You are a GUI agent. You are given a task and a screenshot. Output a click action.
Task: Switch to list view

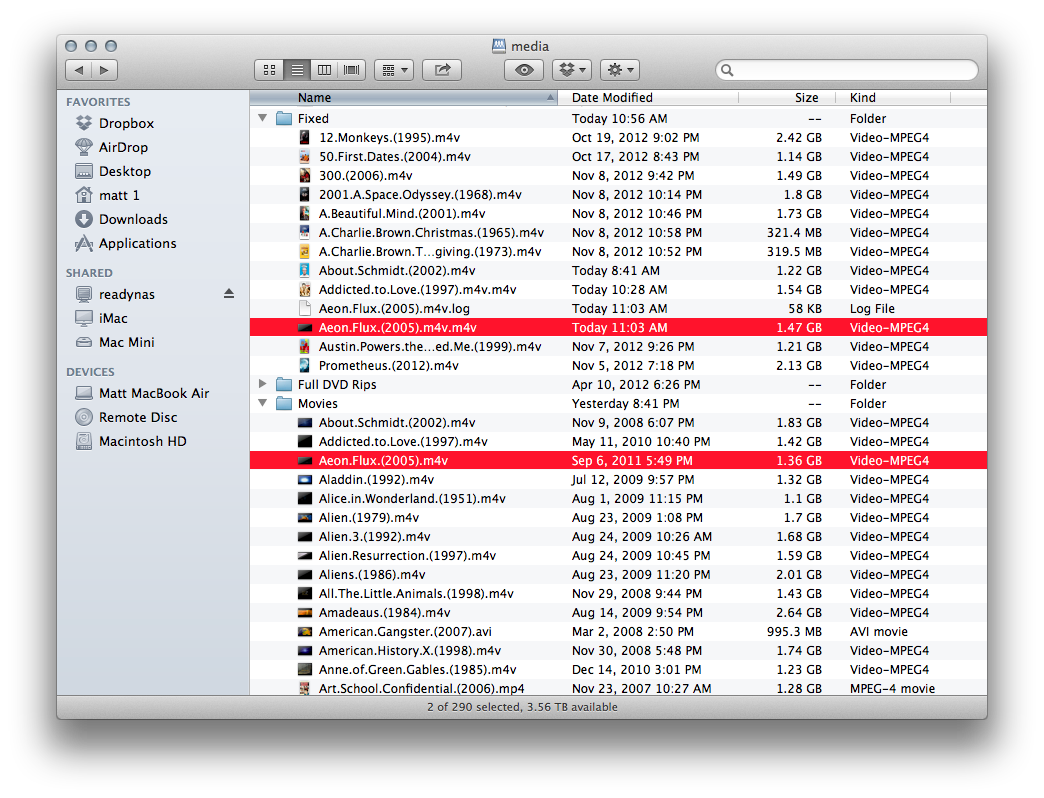tap(297, 70)
